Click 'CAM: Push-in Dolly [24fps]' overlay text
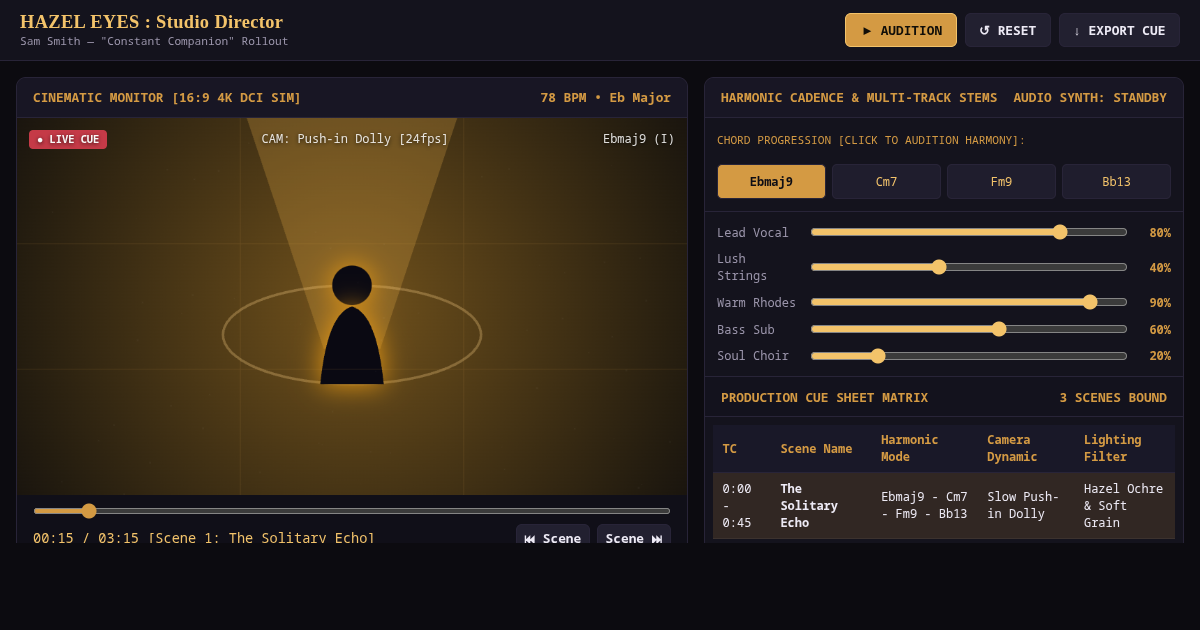Viewport: 1200px width, 630px height. pos(355,139)
